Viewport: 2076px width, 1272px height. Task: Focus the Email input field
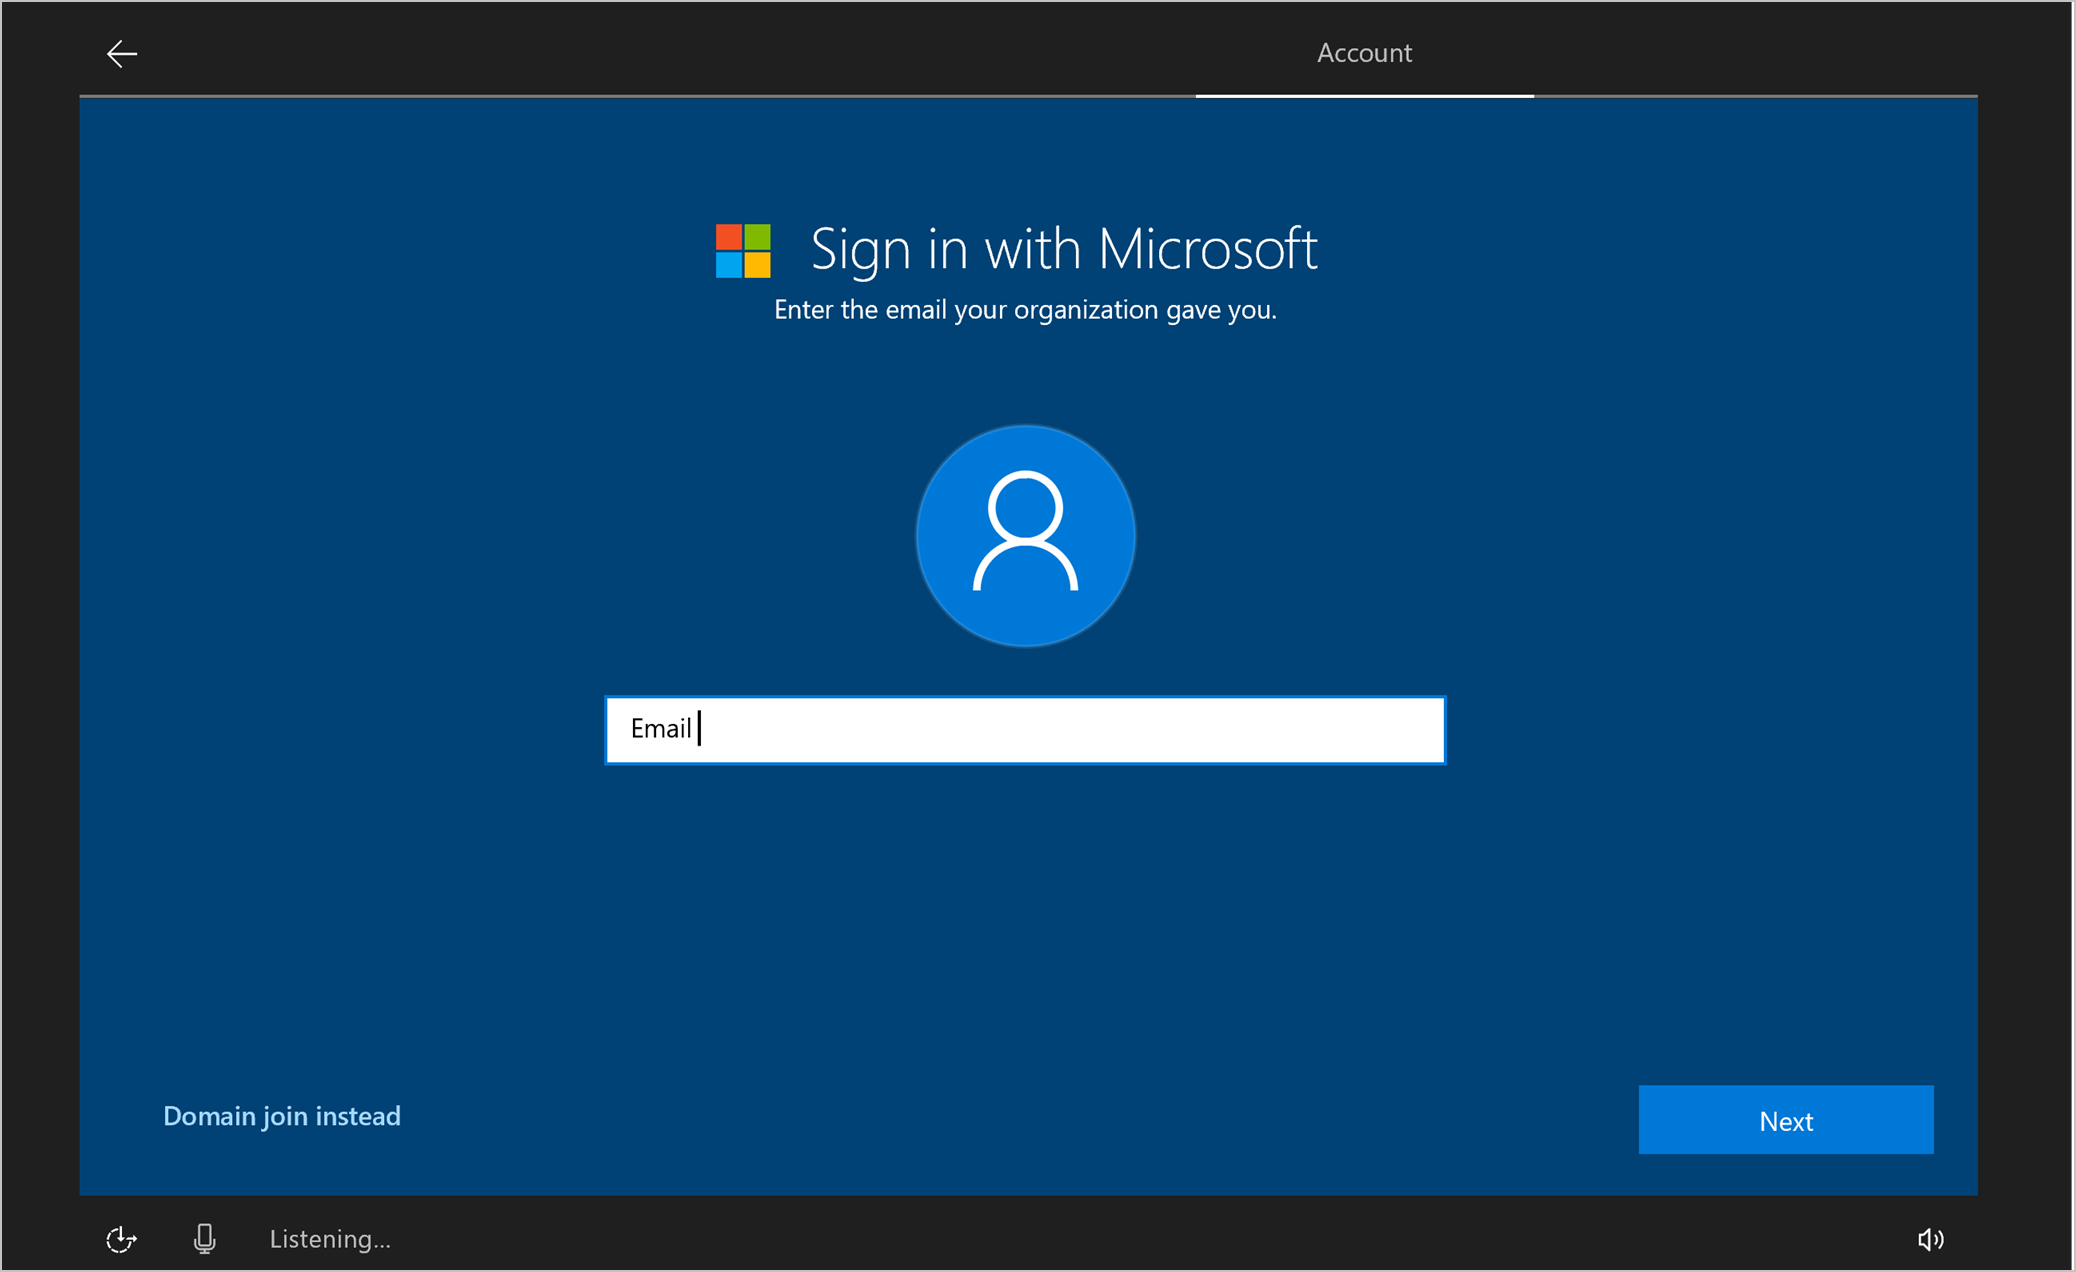point(1025,730)
